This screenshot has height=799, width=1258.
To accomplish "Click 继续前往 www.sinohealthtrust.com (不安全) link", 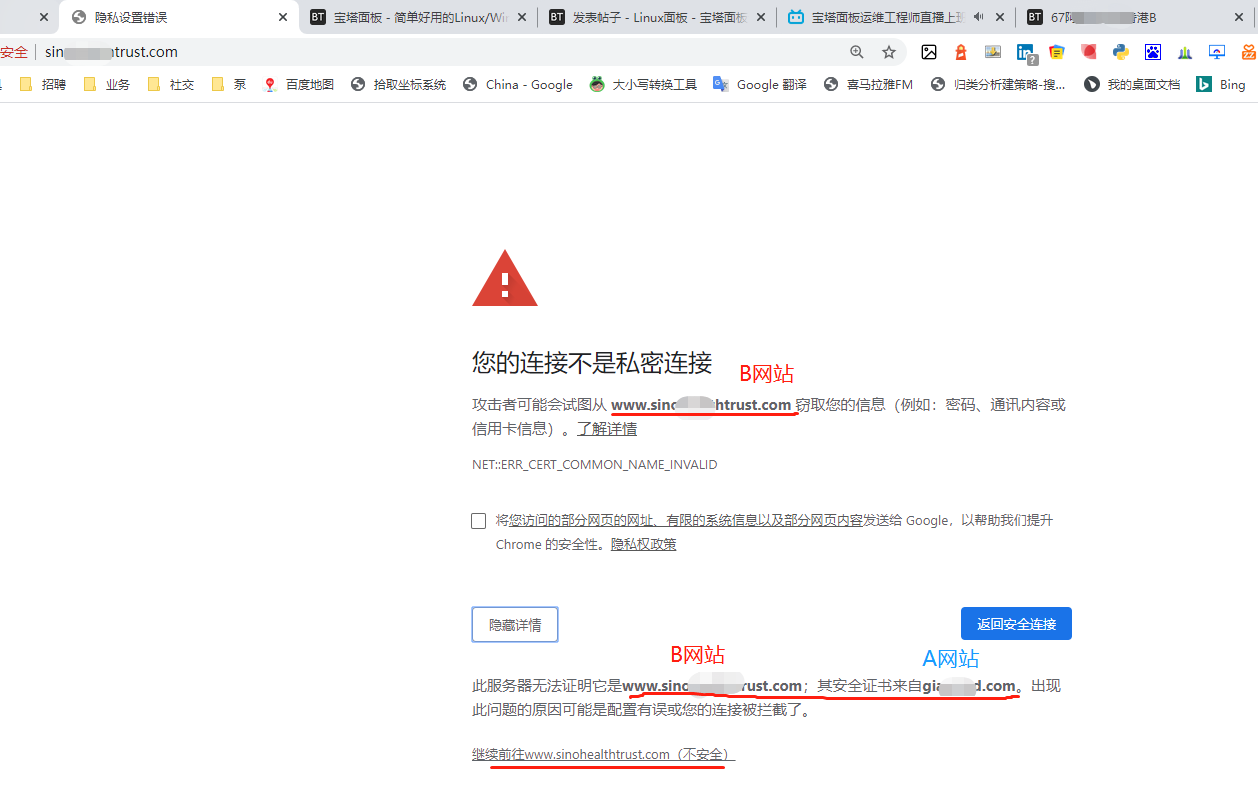I will pyautogui.click(x=603, y=754).
